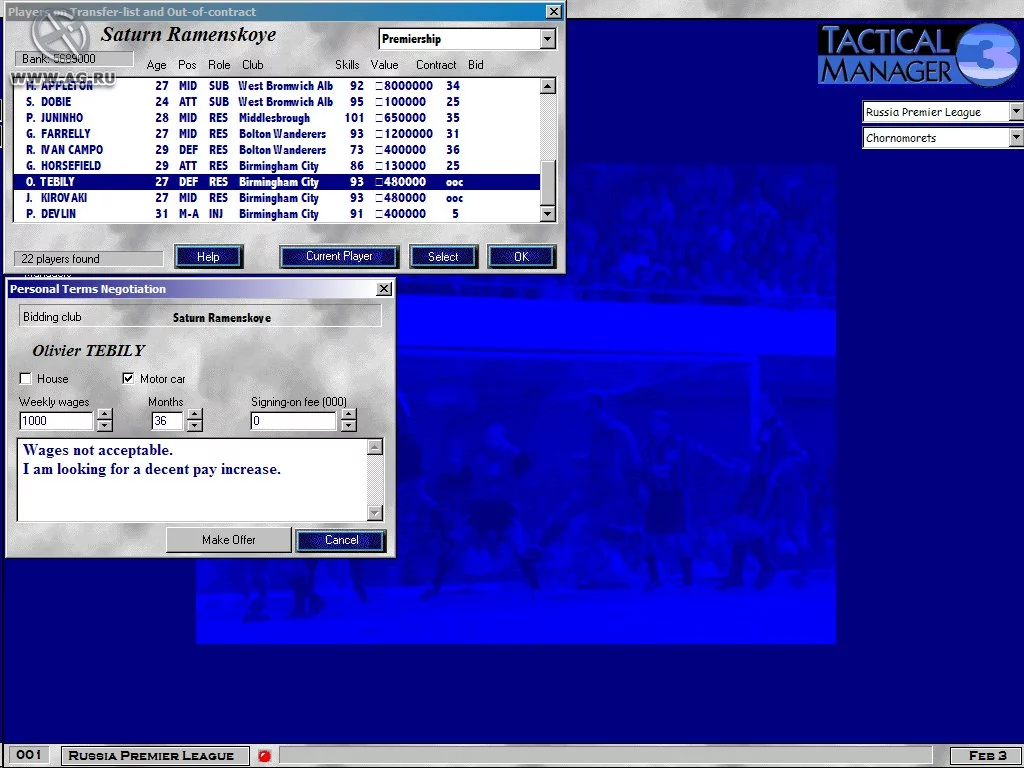
Task: Tick the House checkbox
Action: (25, 379)
